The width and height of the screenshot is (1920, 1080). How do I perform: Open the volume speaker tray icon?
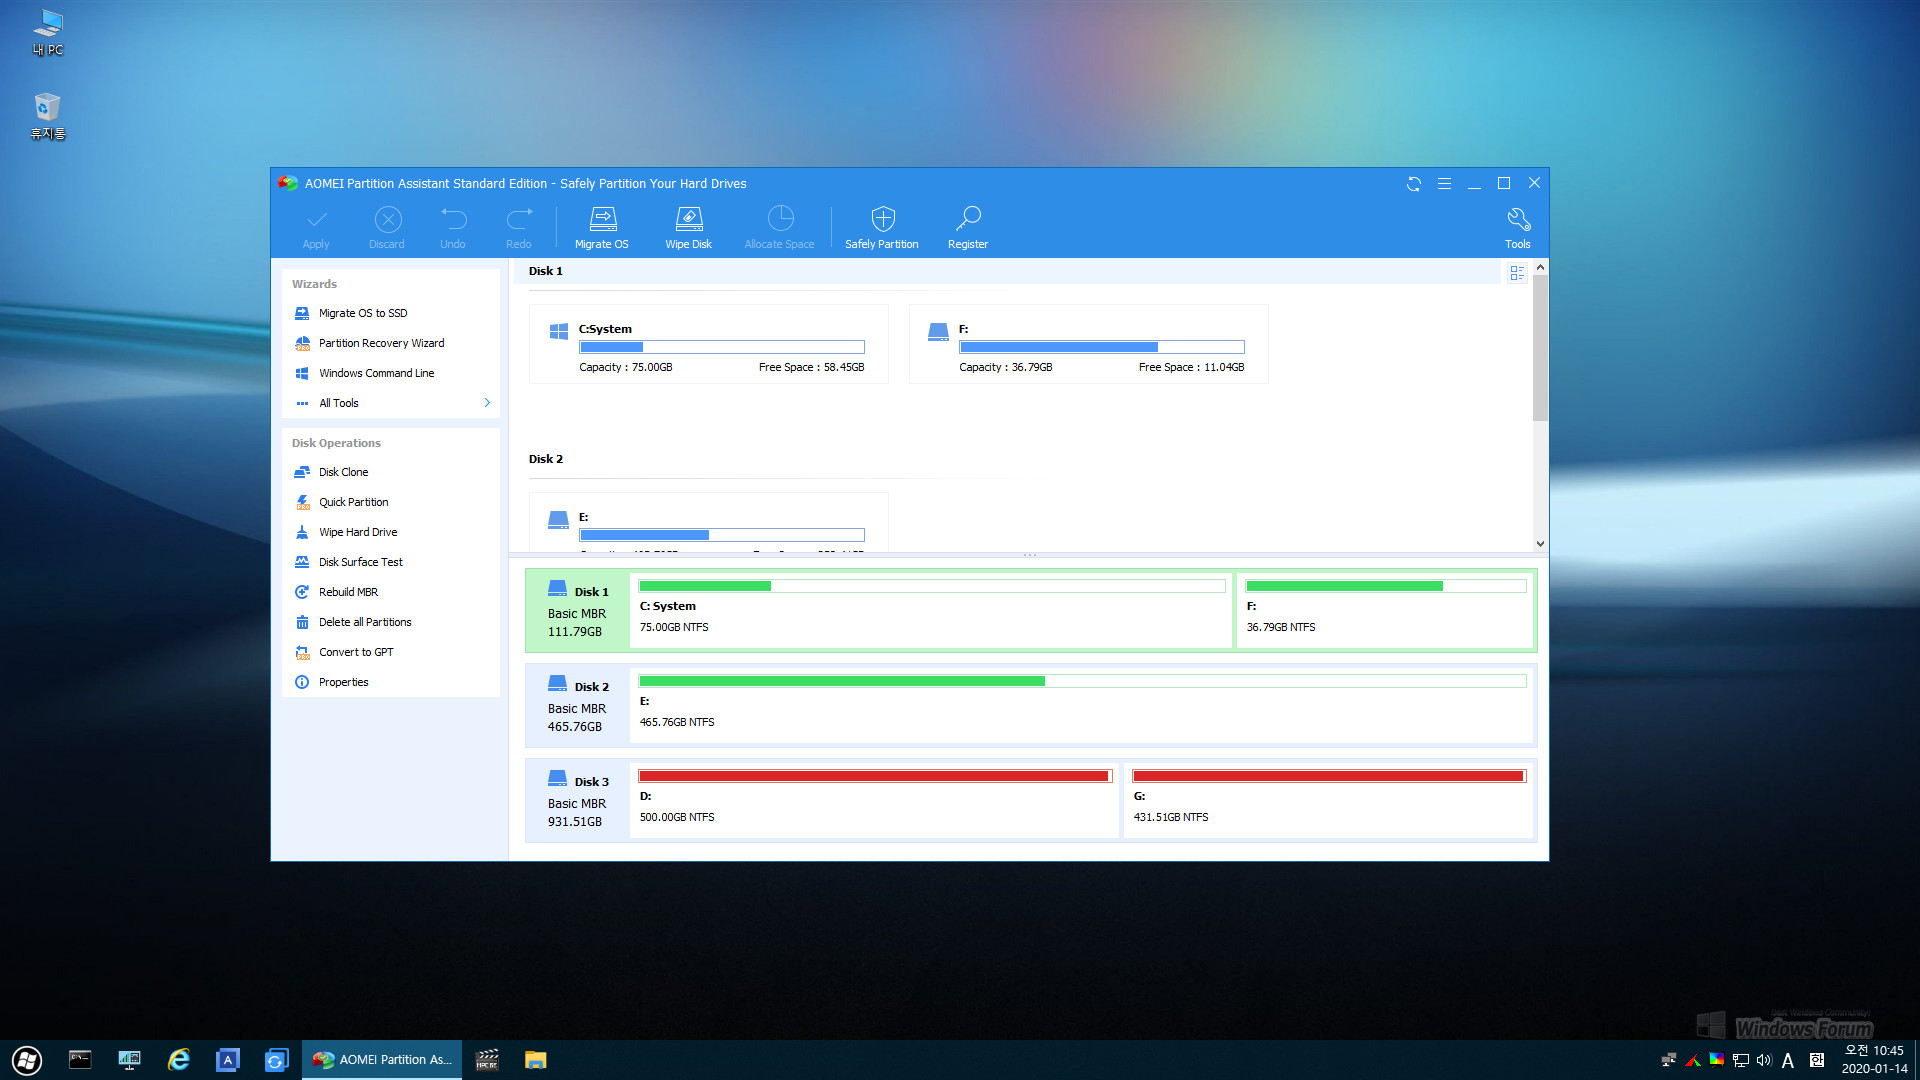tap(1764, 1060)
